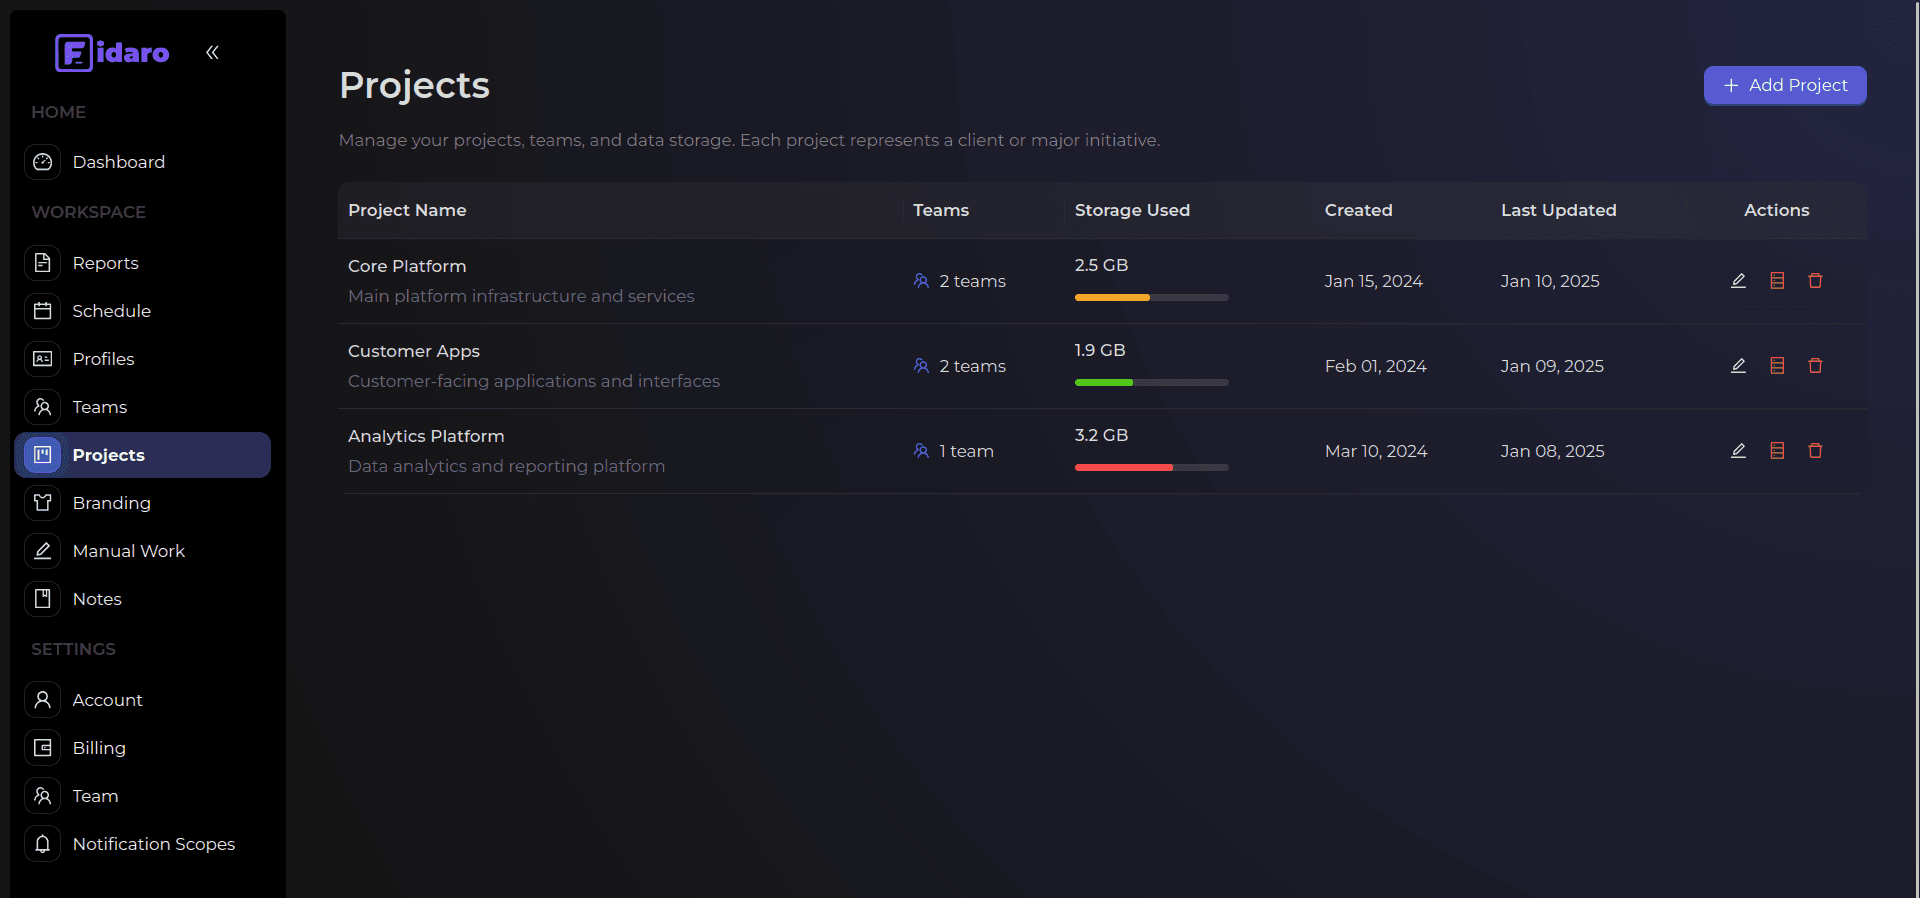1920x898 pixels.
Task: Navigate to Branding section
Action: (111, 503)
